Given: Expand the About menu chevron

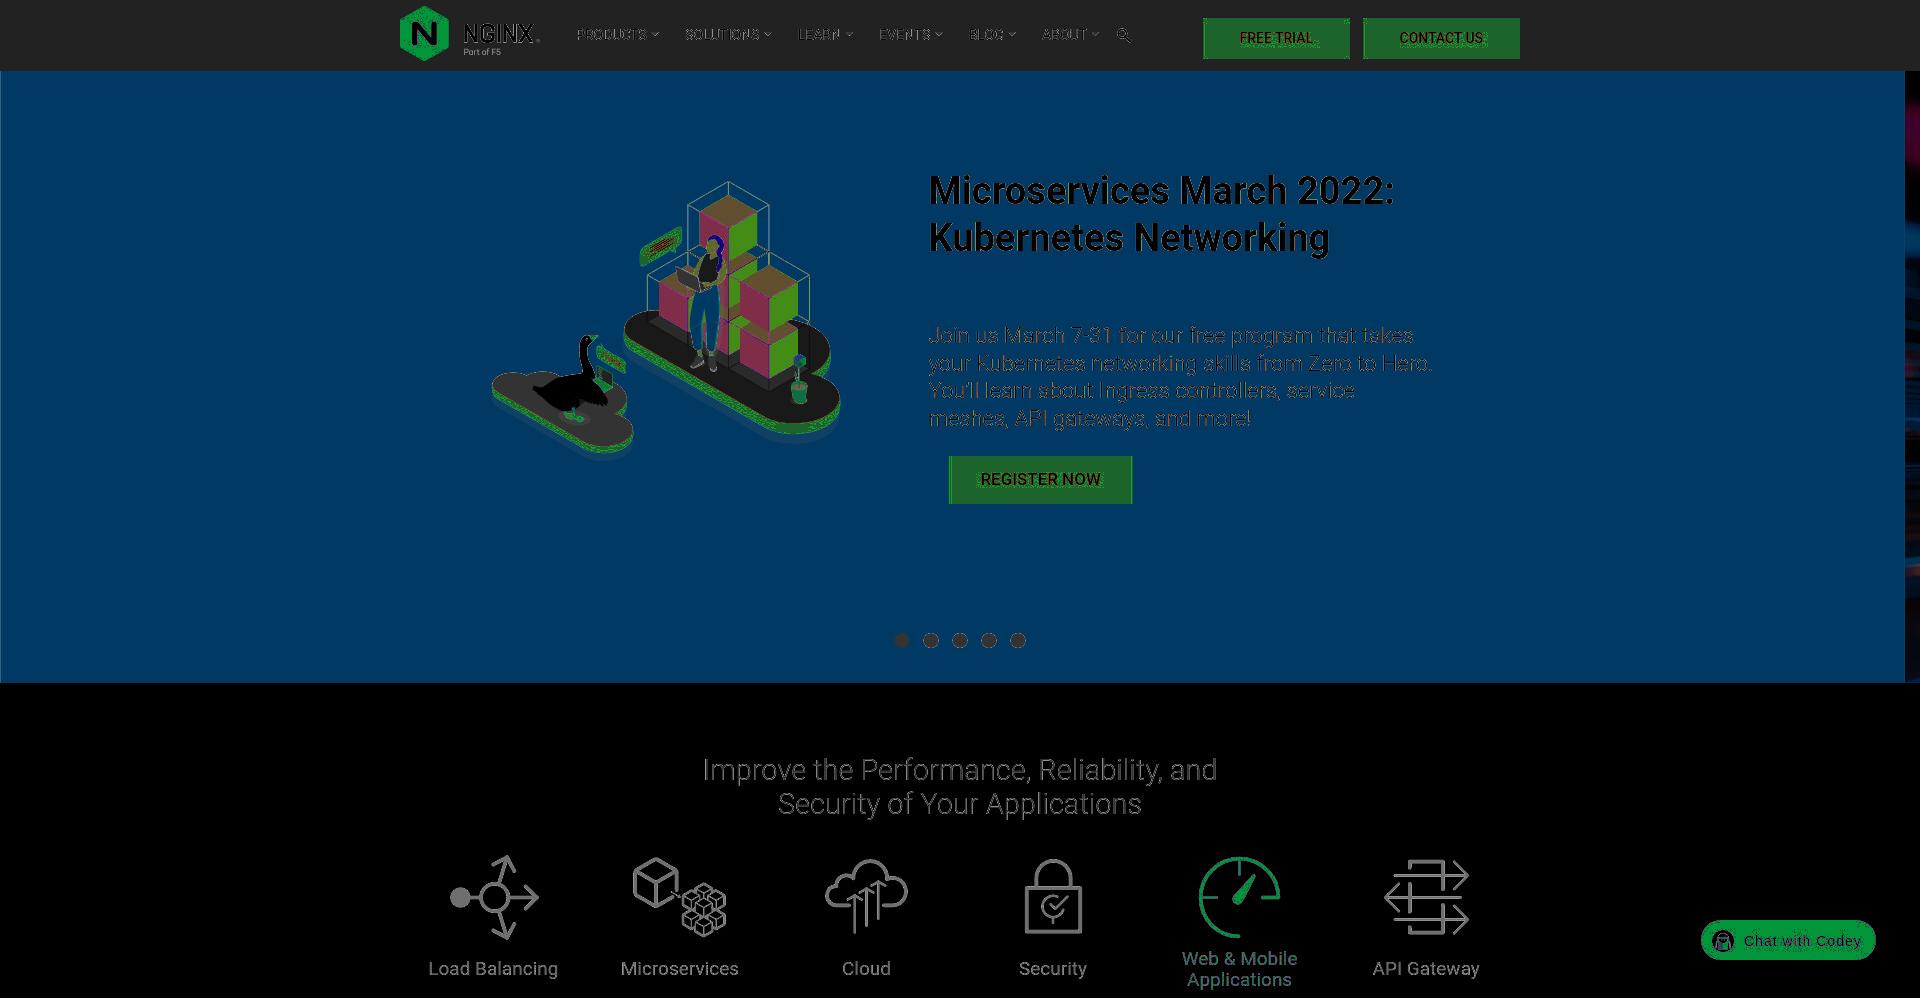Looking at the screenshot, I should [1096, 35].
